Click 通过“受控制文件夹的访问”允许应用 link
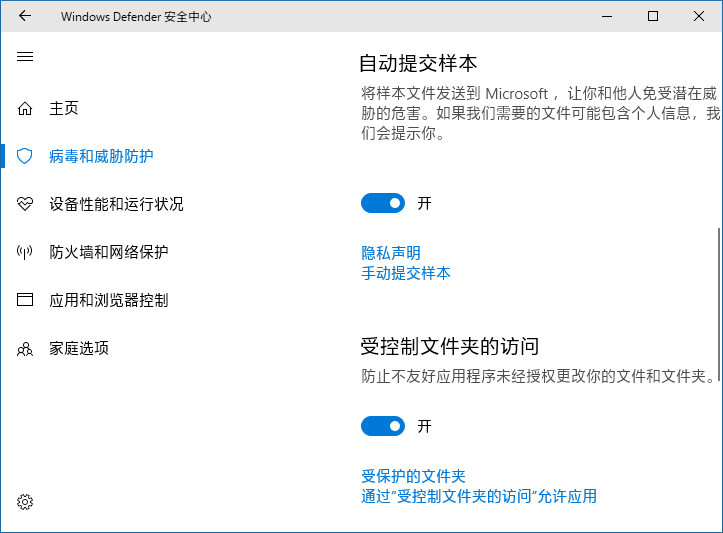Screen dimensions: 723x533 479,496
